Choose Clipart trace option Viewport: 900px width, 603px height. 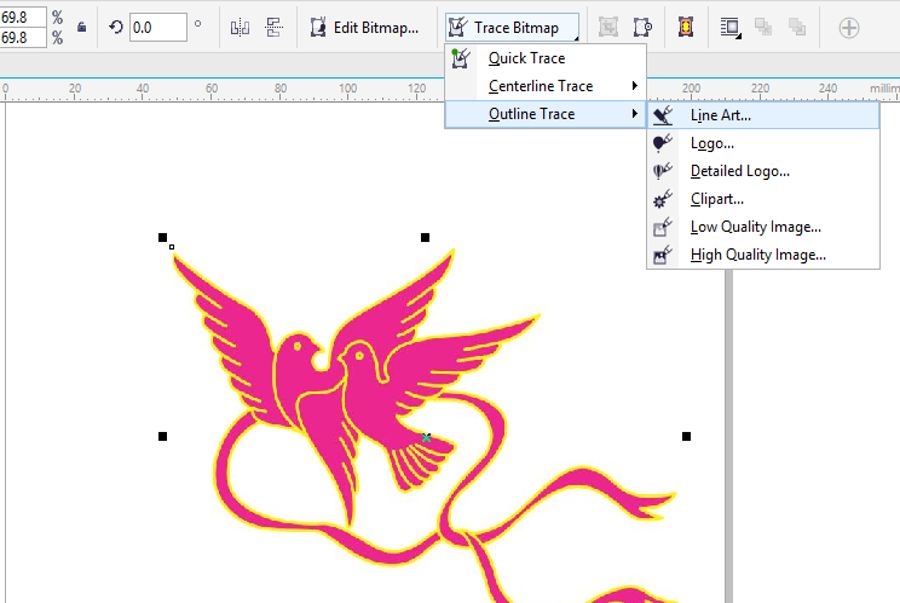point(763,199)
